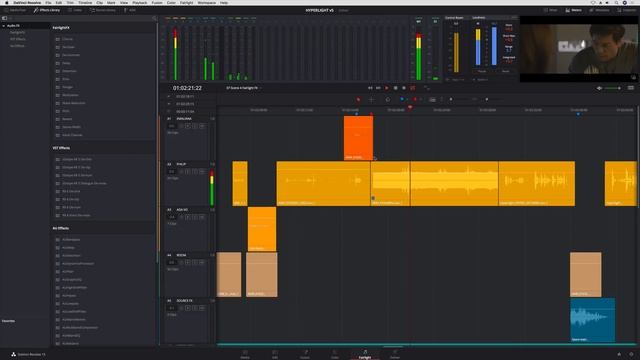Switch to the Edit page tab
This screenshot has height=360, width=640.
[x=275, y=354]
